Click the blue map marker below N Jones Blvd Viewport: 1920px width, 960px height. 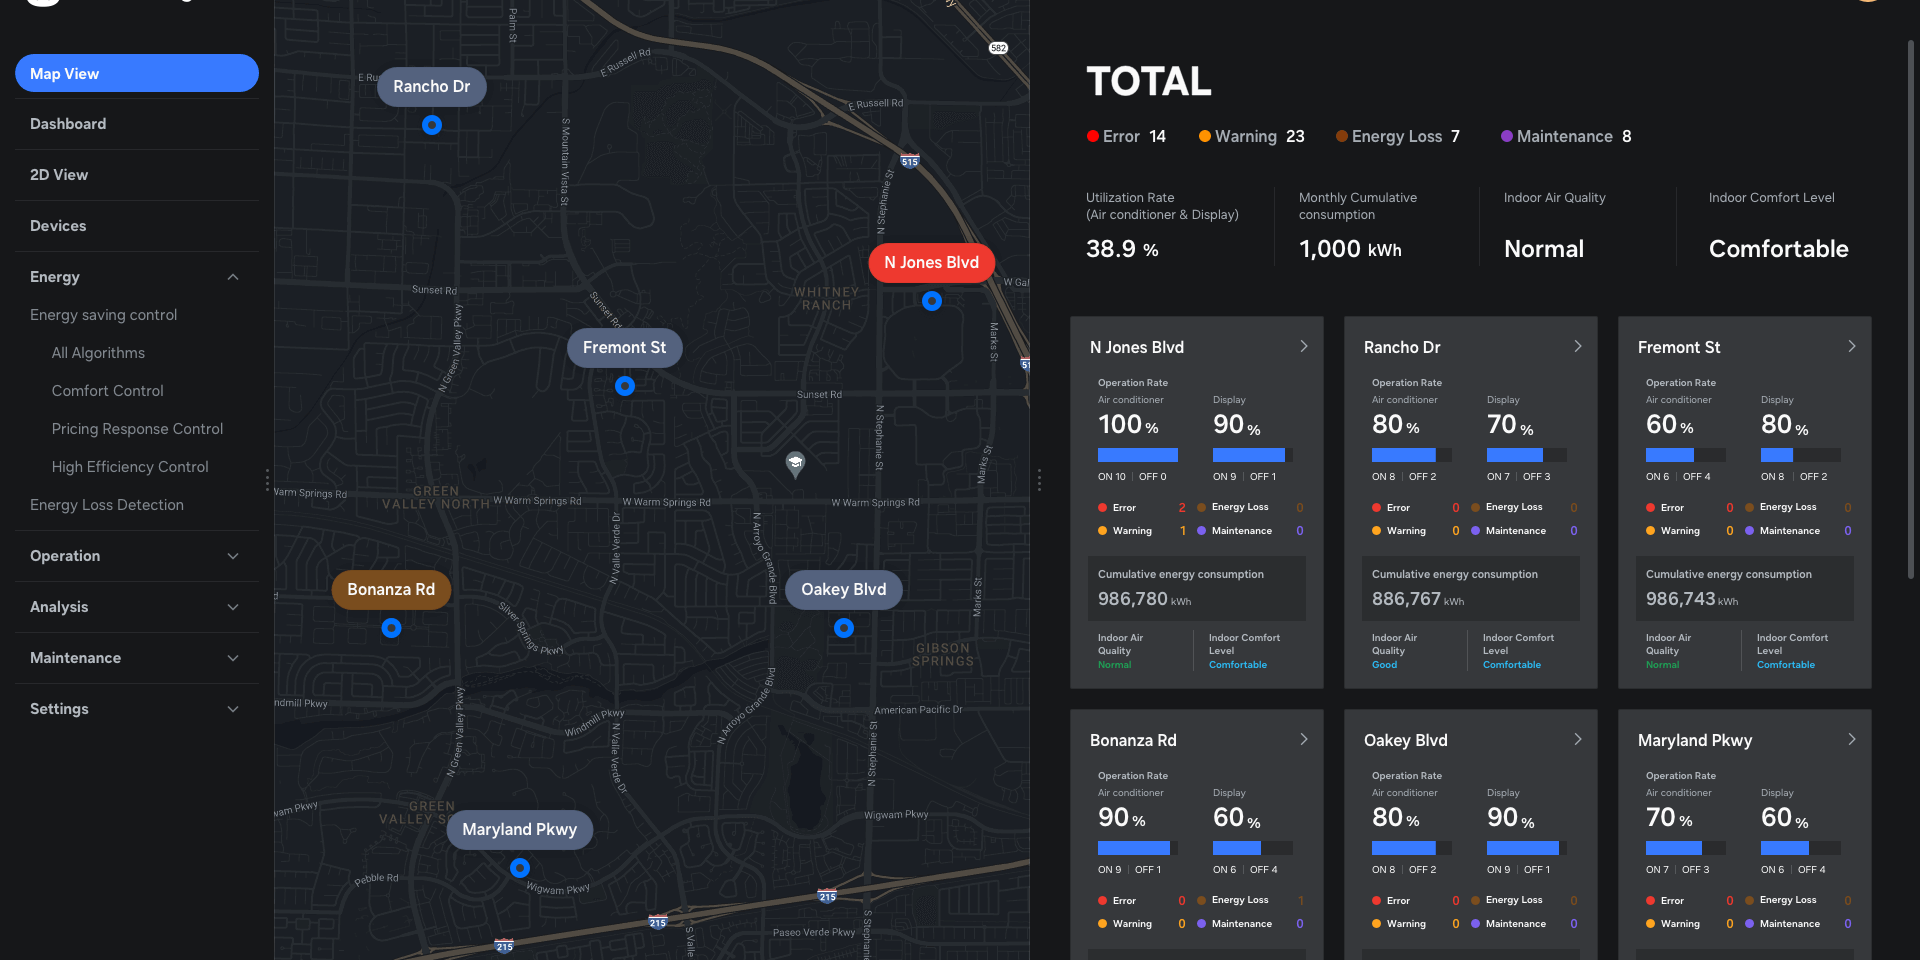[932, 301]
